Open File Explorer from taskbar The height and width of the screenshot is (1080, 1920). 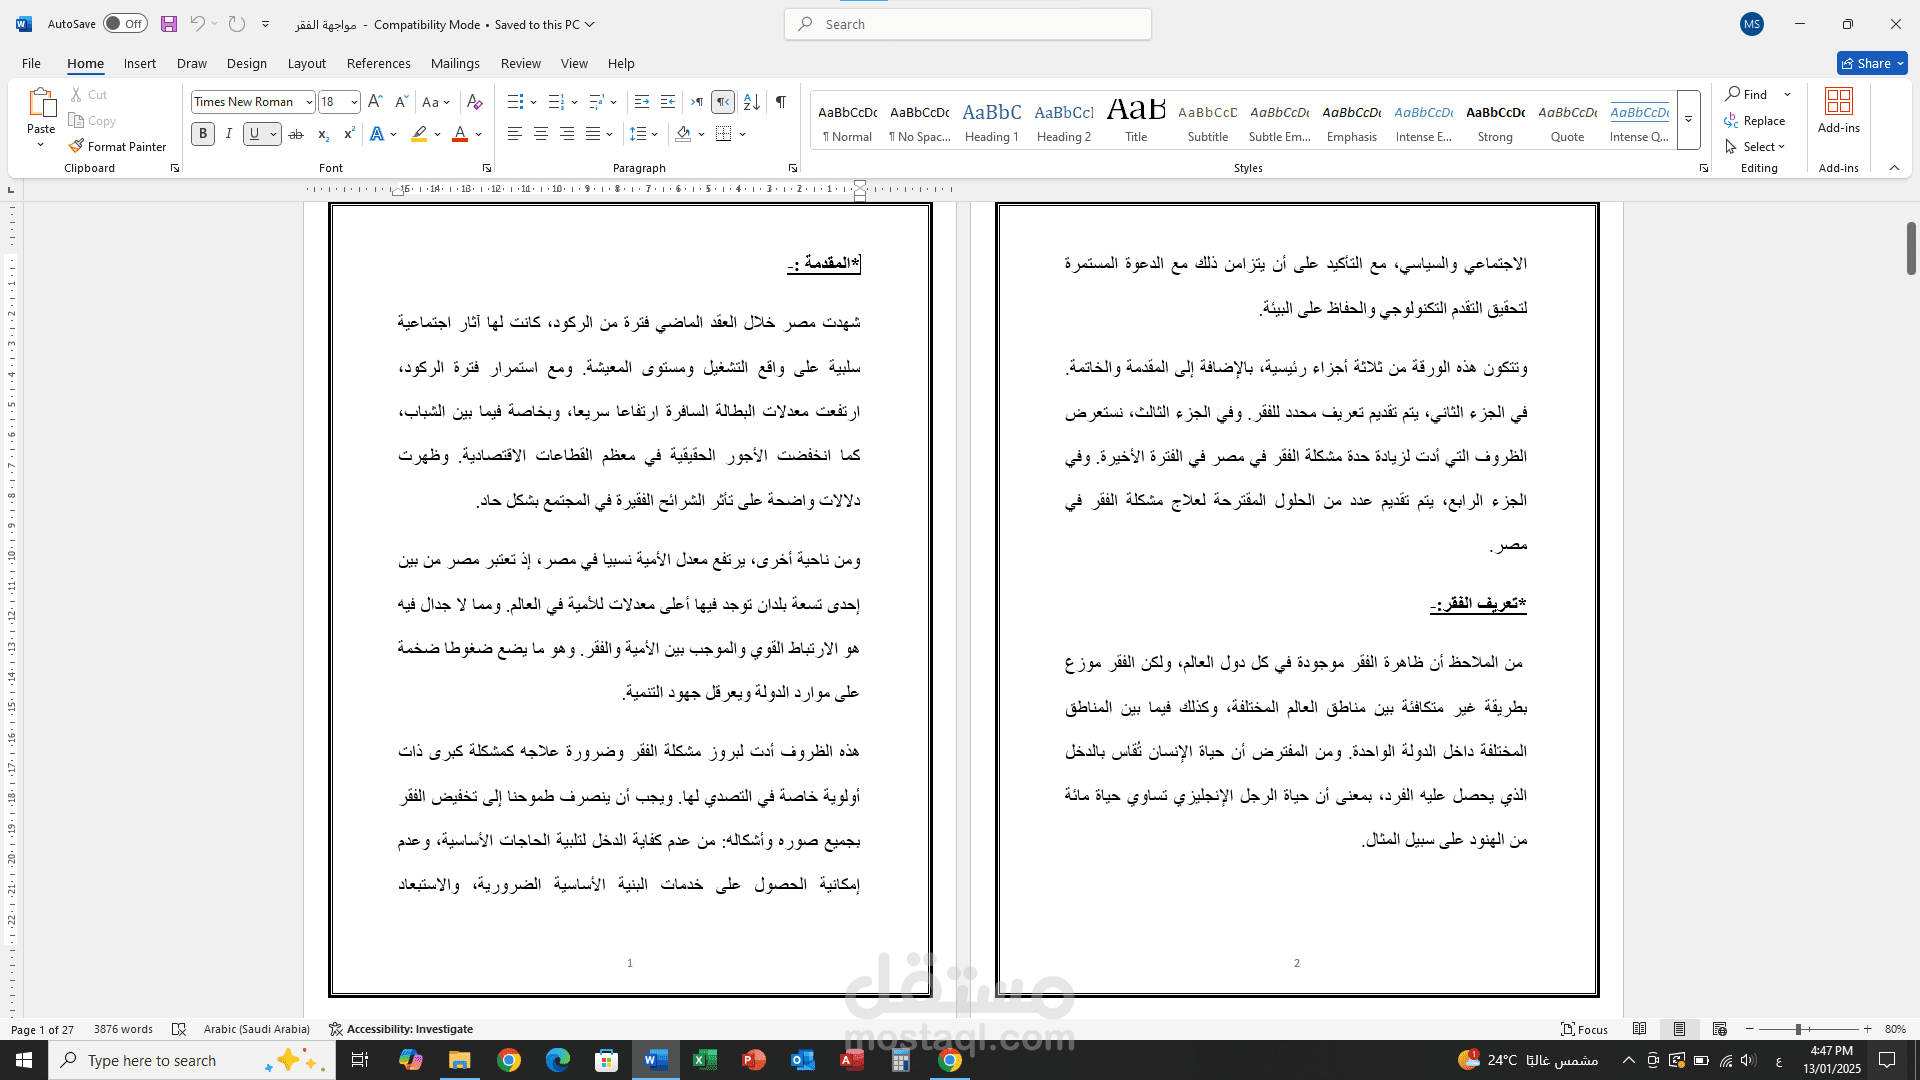[x=459, y=1060]
